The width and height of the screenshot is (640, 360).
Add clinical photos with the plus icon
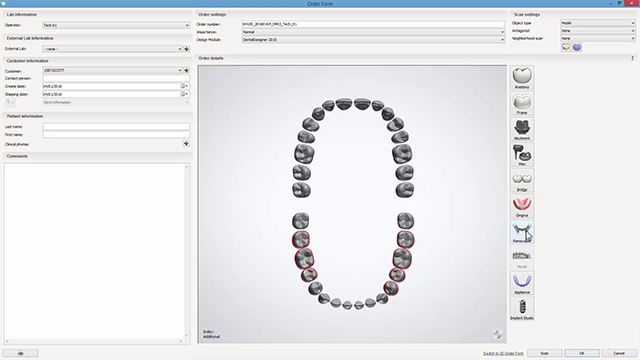[x=186, y=144]
